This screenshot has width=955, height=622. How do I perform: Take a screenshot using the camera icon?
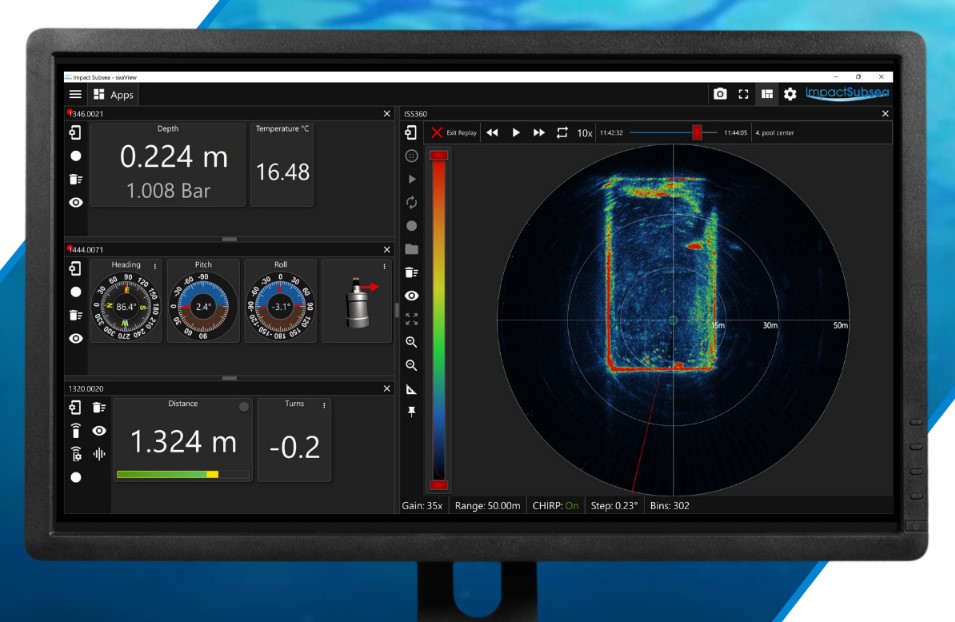(x=720, y=94)
